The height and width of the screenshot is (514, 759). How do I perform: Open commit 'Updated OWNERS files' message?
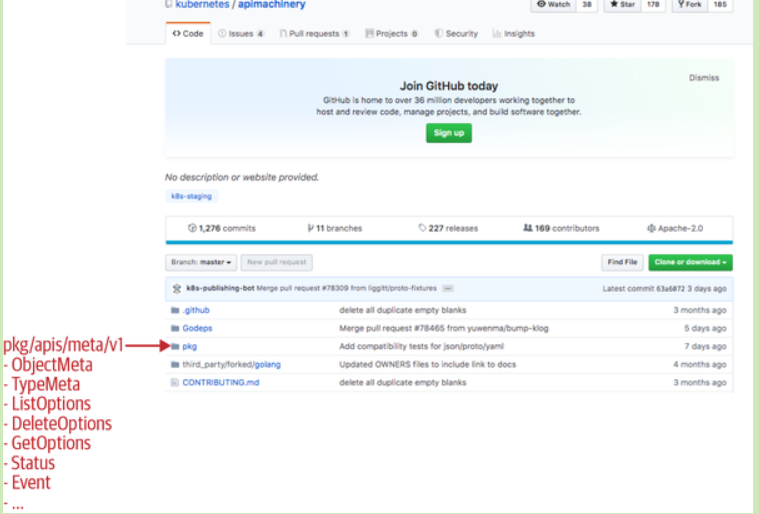tap(427, 364)
